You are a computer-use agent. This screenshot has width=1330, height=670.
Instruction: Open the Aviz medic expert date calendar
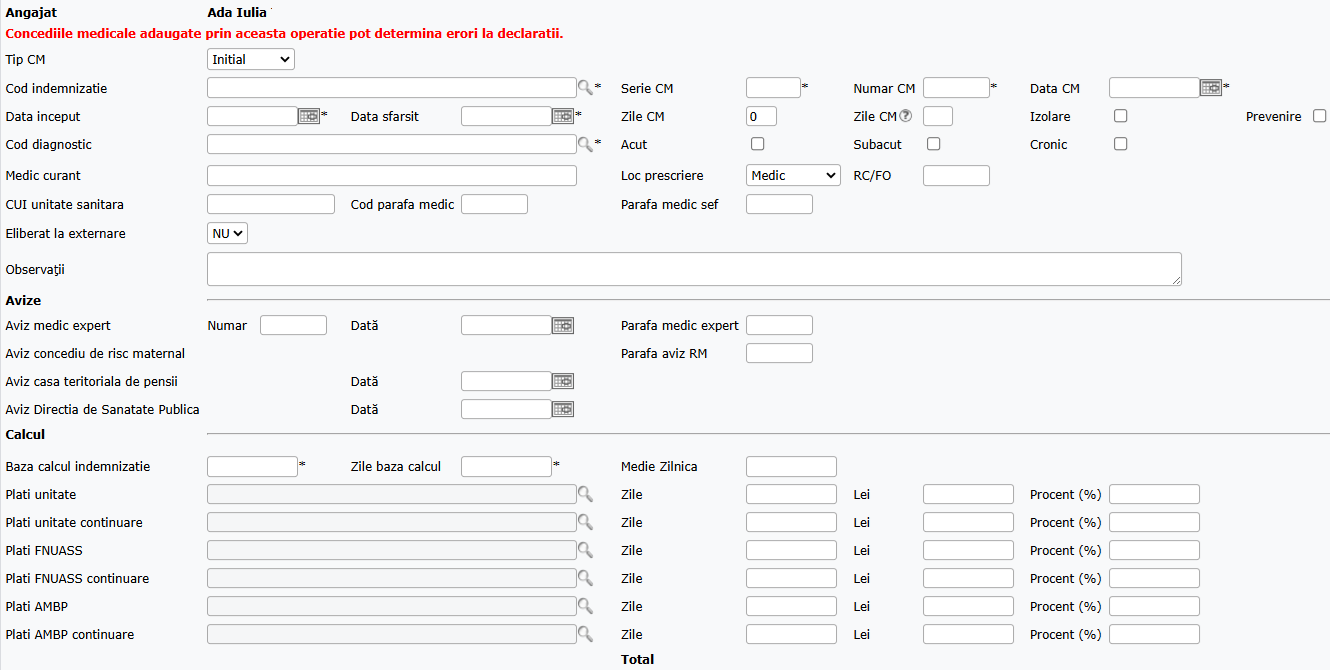[563, 325]
